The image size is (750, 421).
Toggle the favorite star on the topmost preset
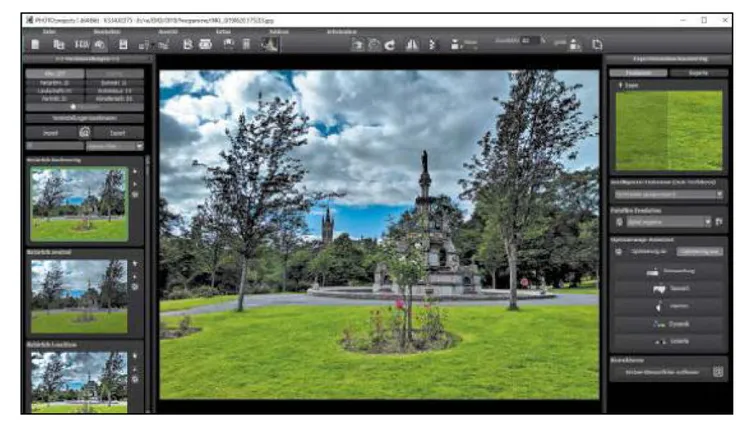coord(135,171)
